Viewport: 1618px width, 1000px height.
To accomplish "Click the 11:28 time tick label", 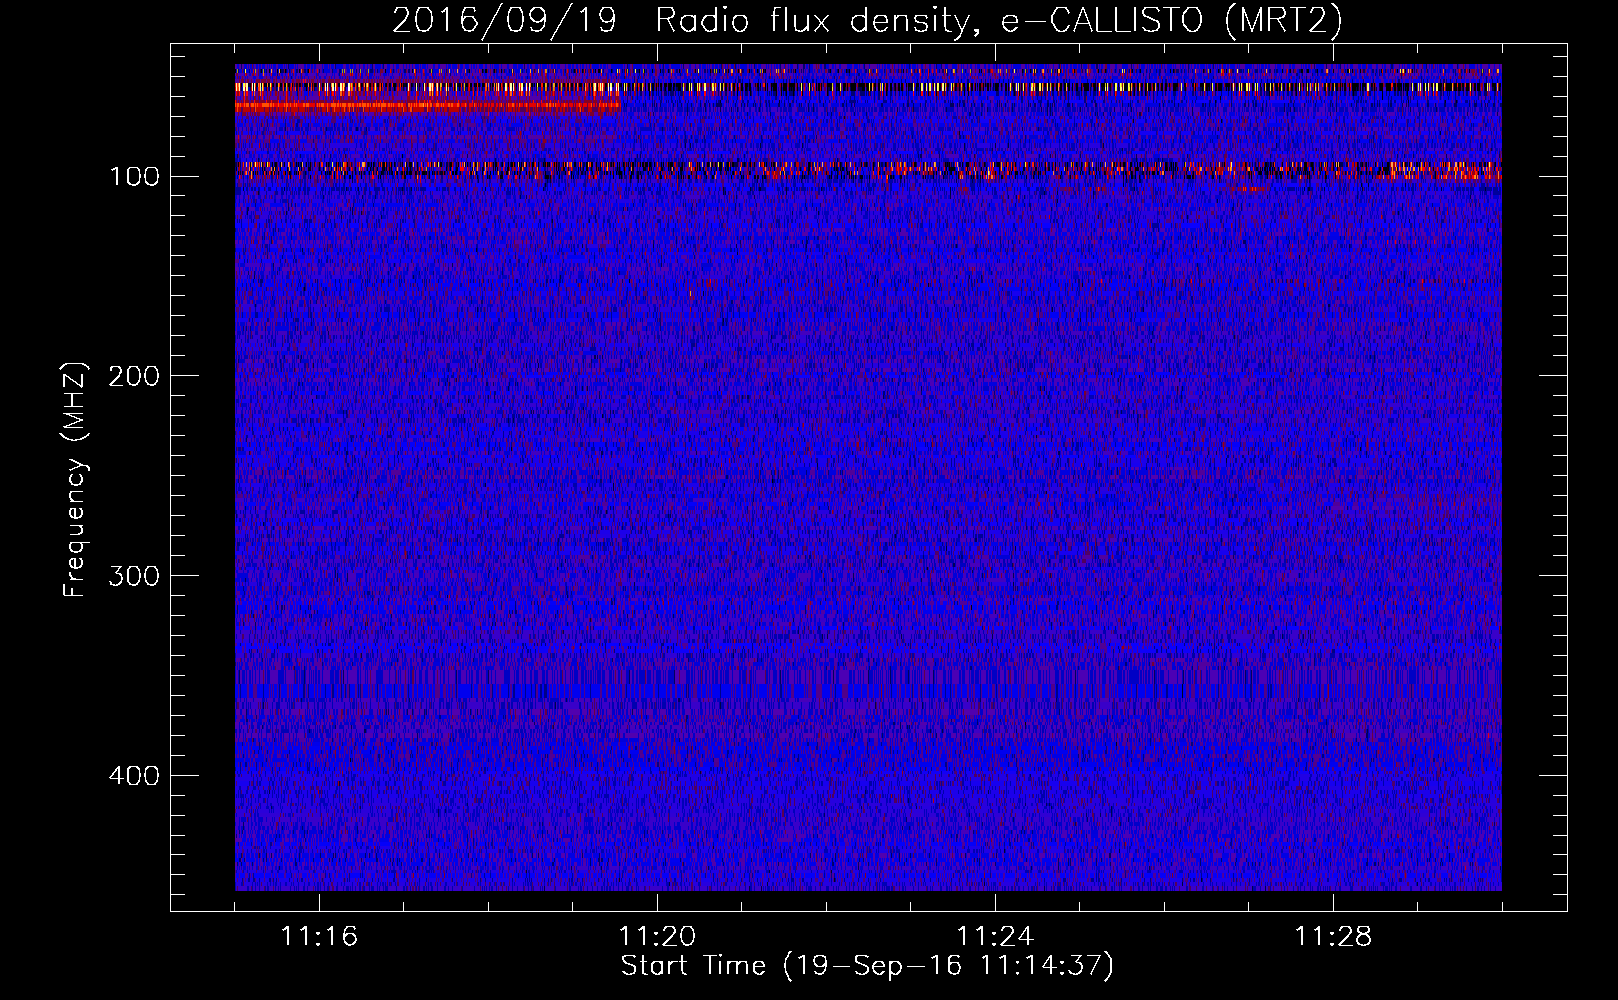I will click(x=1333, y=936).
